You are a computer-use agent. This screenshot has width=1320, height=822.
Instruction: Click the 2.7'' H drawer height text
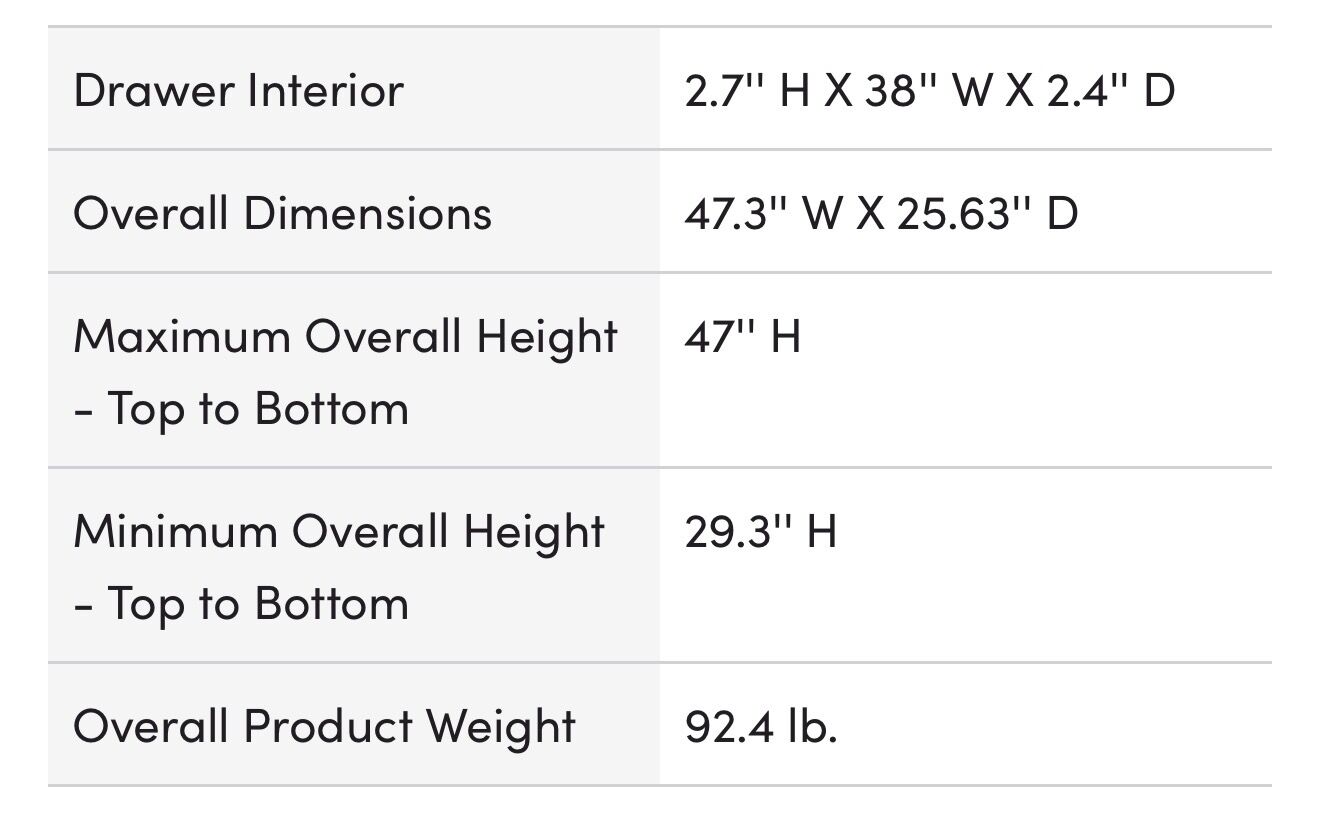coord(746,90)
